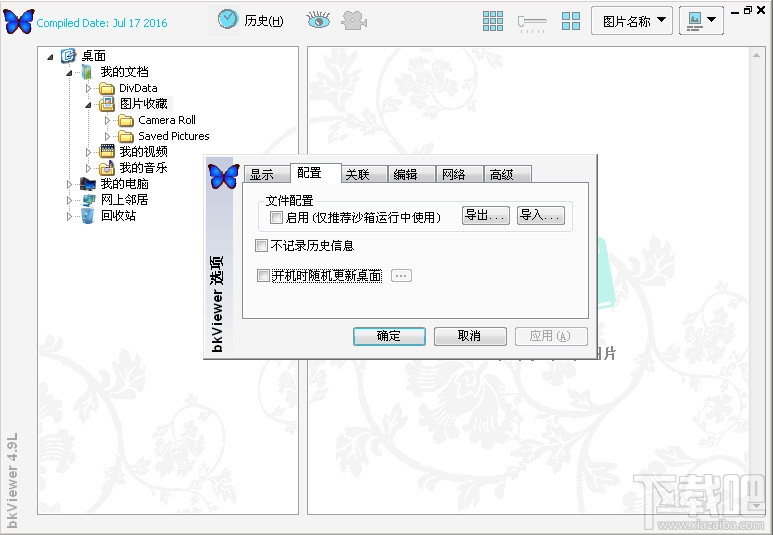Switch to small thumbnail grid view
The height and width of the screenshot is (535, 773).
(x=492, y=21)
